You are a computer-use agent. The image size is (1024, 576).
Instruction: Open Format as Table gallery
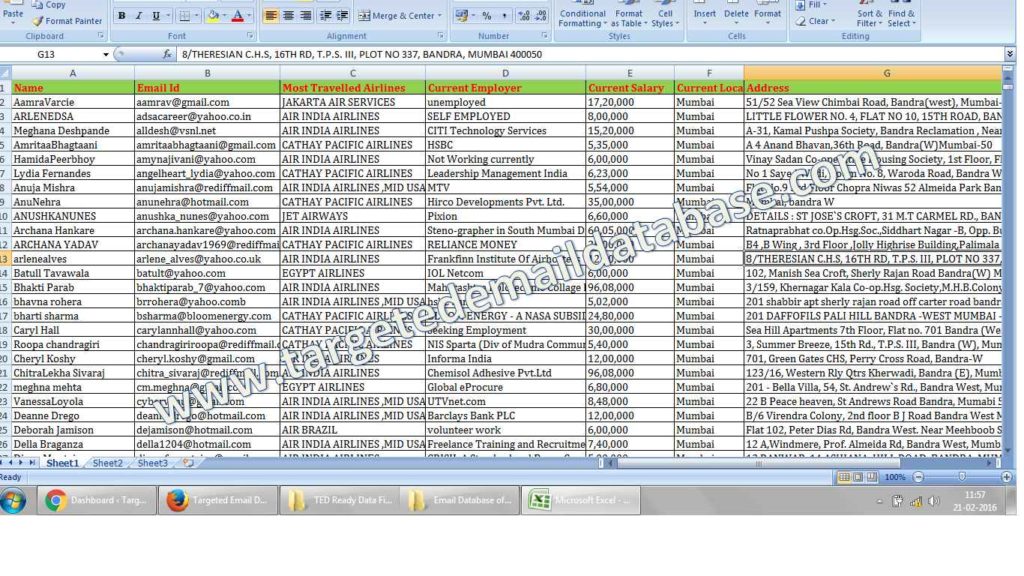pyautogui.click(x=629, y=16)
